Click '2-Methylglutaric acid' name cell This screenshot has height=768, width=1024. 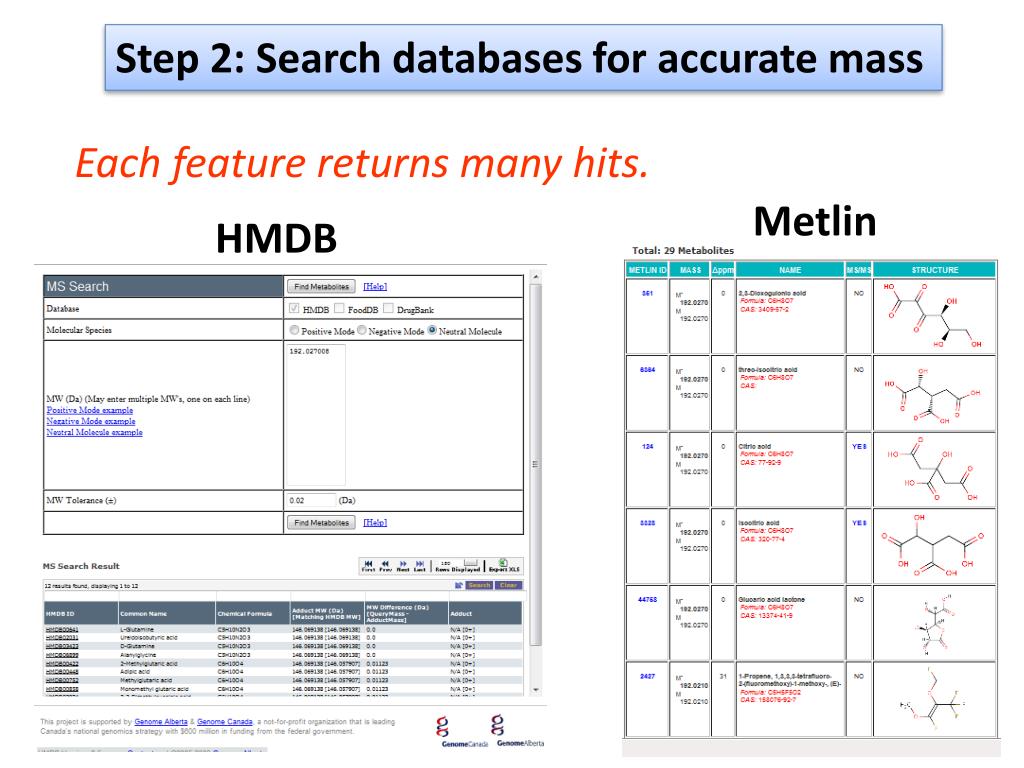[x=149, y=664]
